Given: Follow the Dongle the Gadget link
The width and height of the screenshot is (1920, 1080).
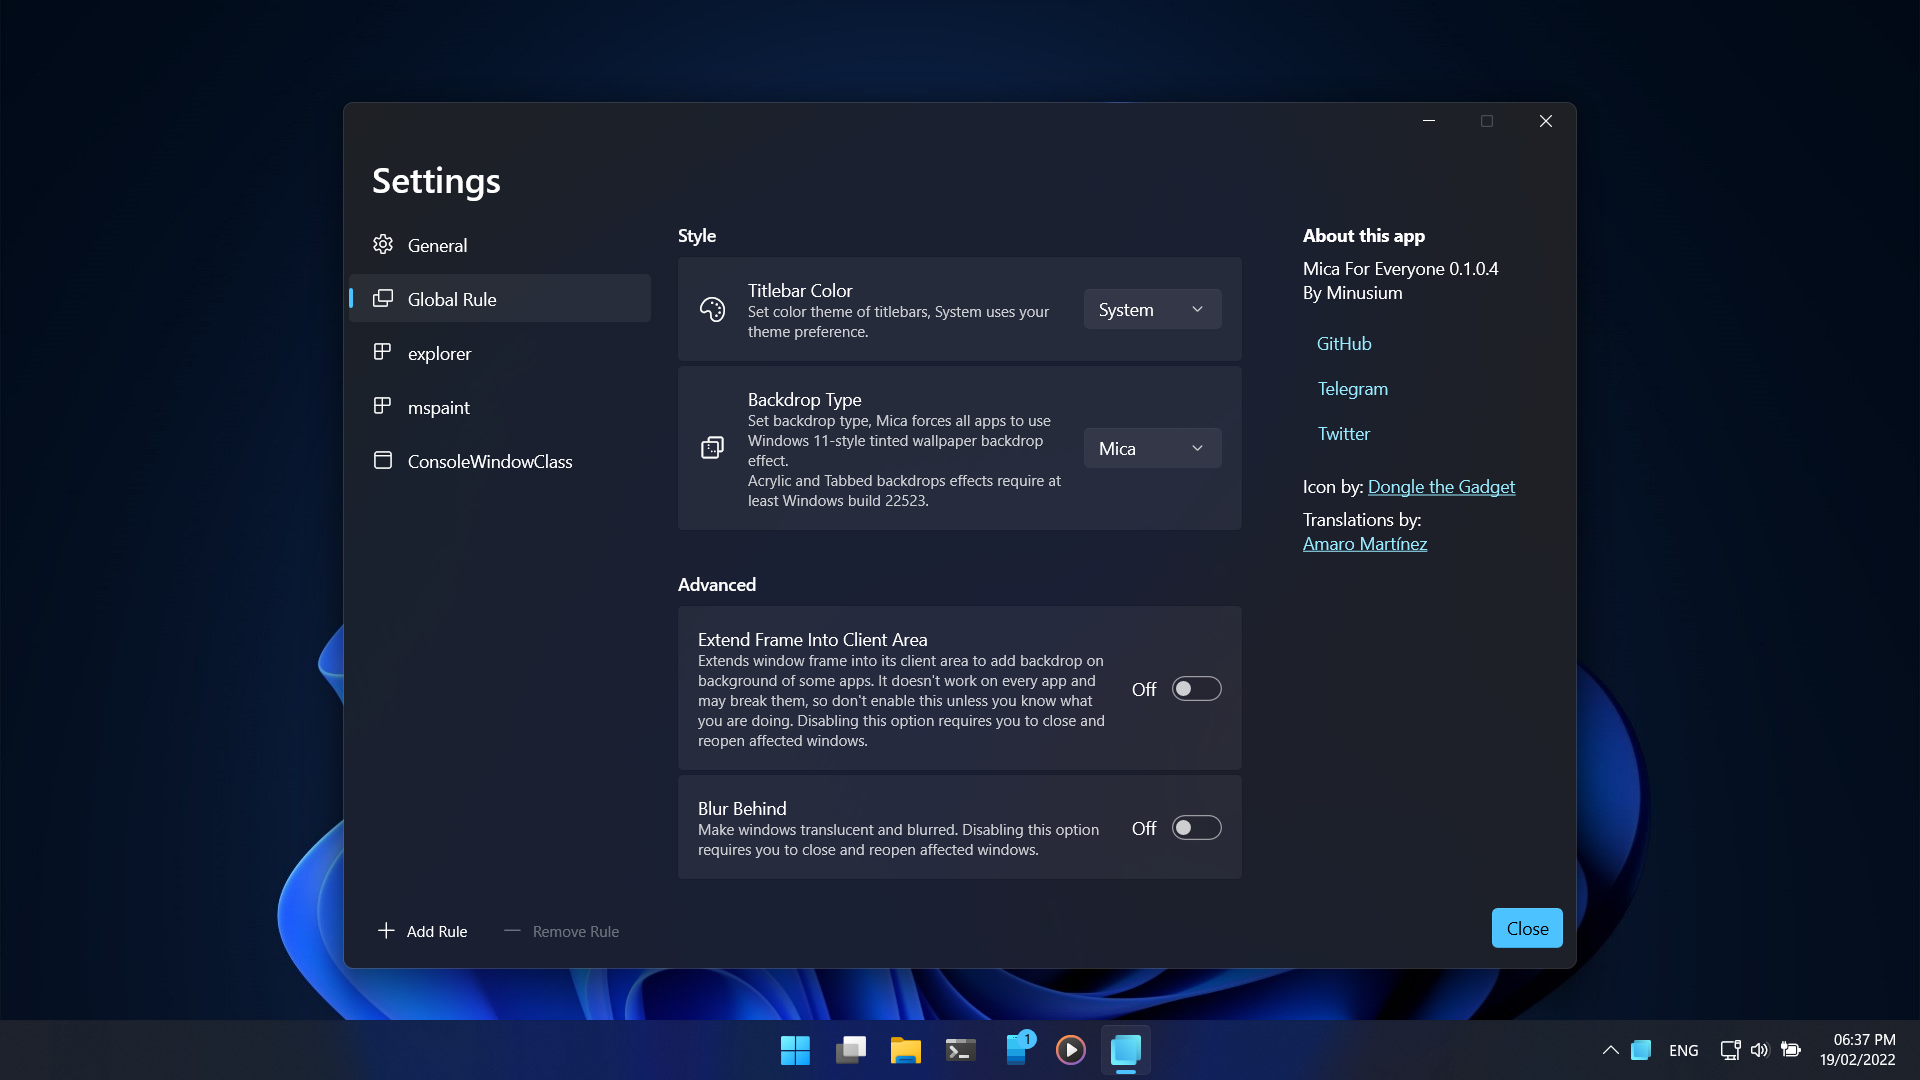Looking at the screenshot, I should pos(1441,487).
